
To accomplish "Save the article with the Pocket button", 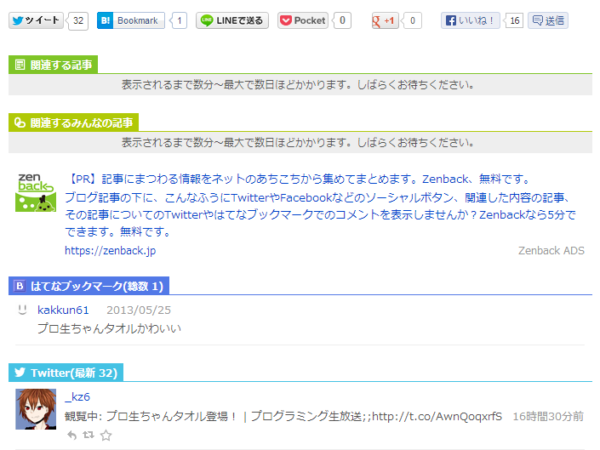I will (x=303, y=20).
